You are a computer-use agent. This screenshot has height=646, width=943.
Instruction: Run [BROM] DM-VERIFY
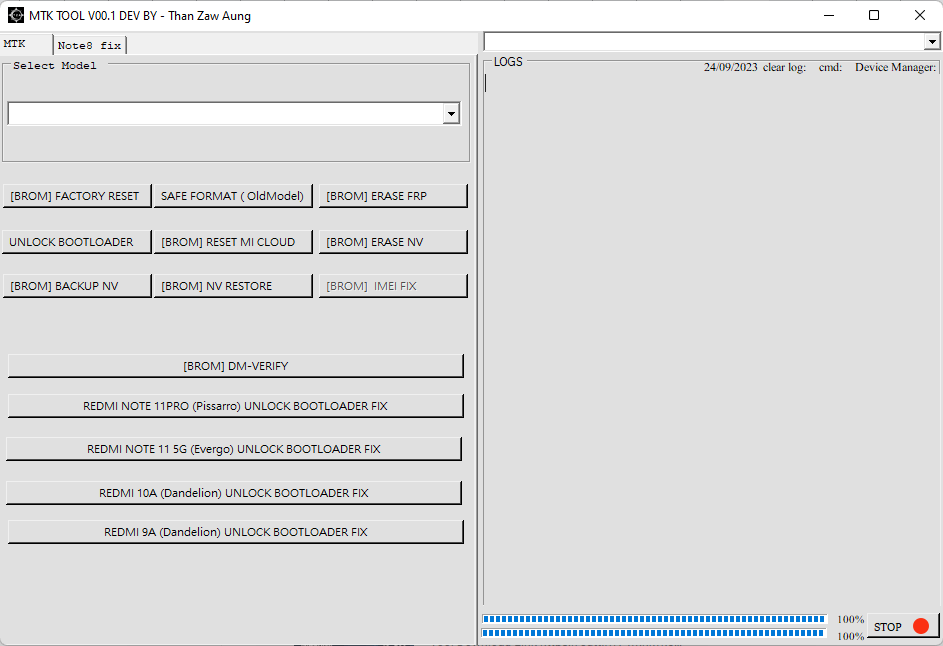pos(235,365)
